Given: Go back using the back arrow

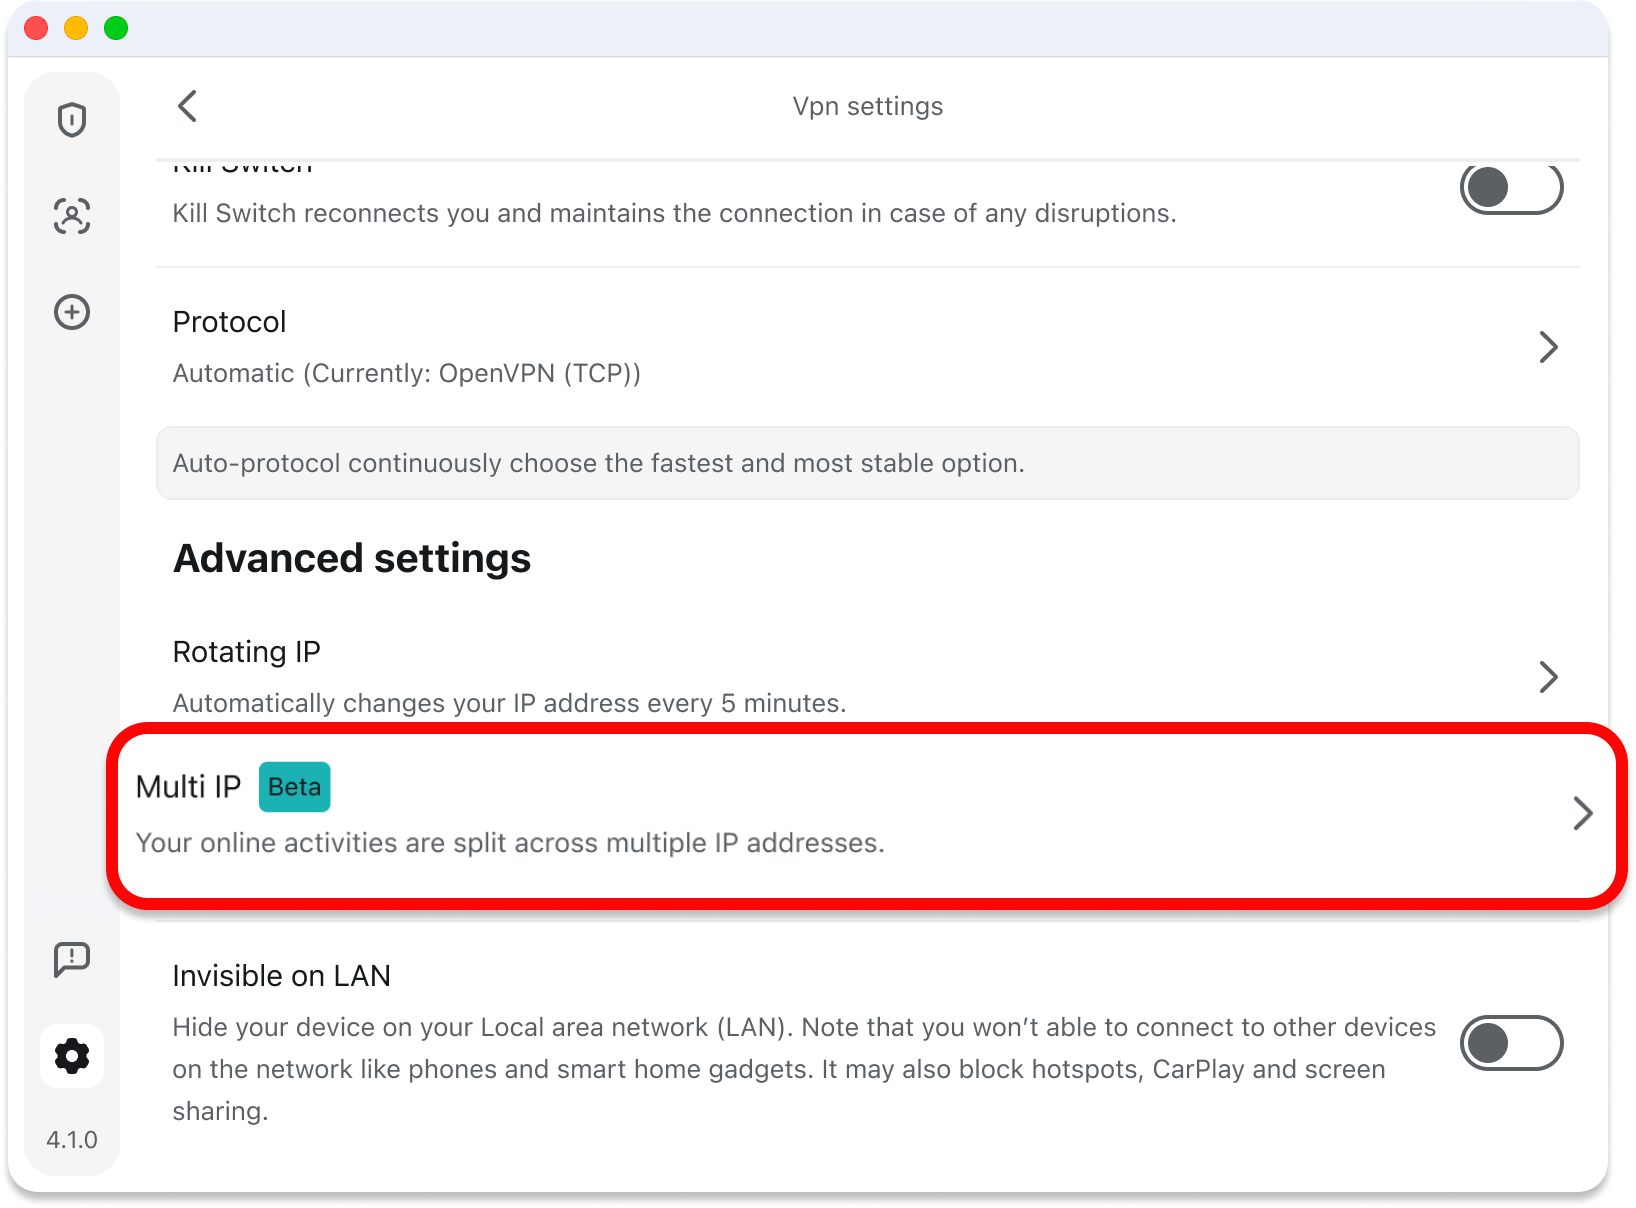Looking at the screenshot, I should coord(187,106).
